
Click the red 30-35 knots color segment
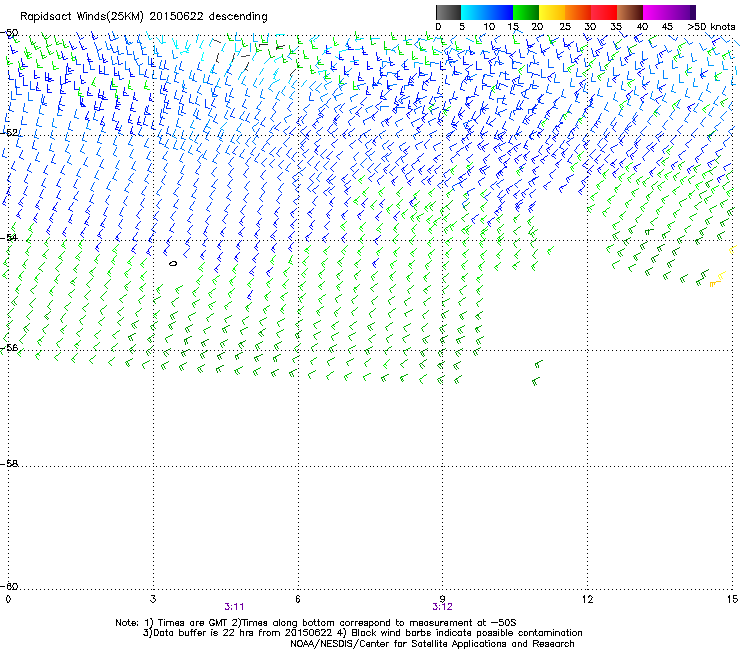604,12
